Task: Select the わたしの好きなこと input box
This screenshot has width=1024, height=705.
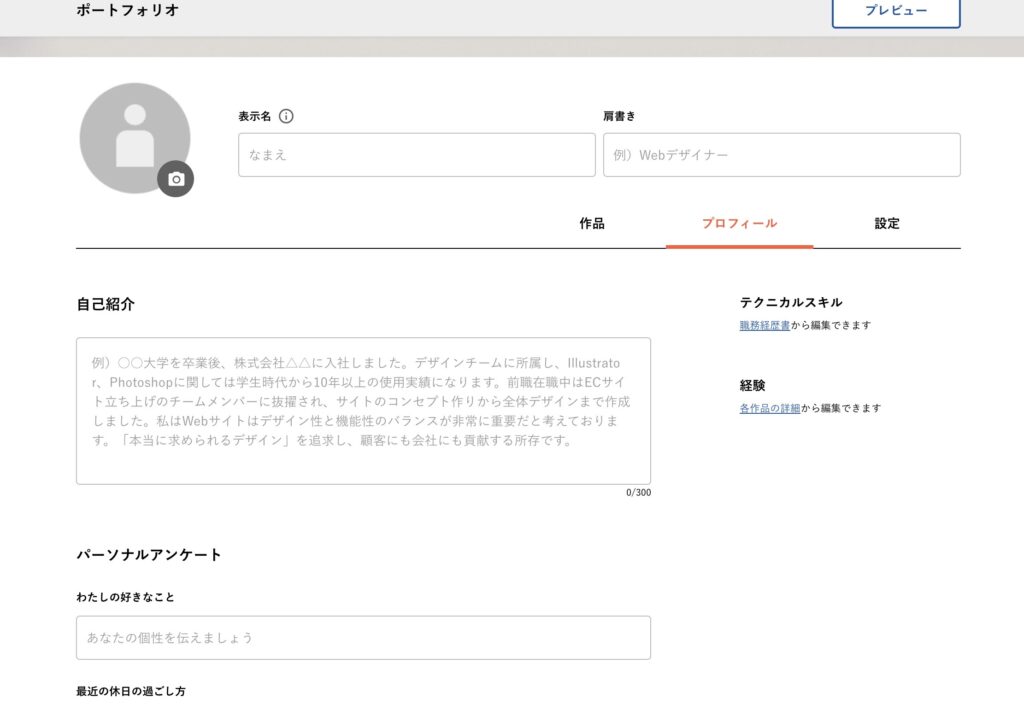Action: pyautogui.click(x=362, y=637)
